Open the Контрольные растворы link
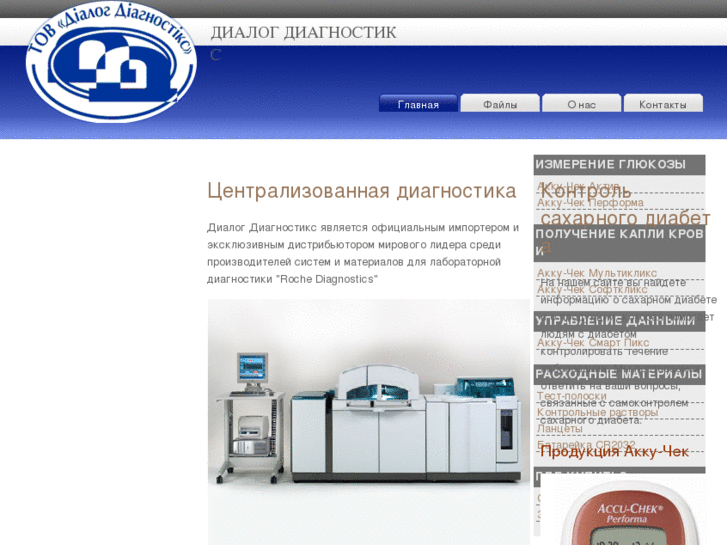The height and width of the screenshot is (545, 727). tap(598, 412)
